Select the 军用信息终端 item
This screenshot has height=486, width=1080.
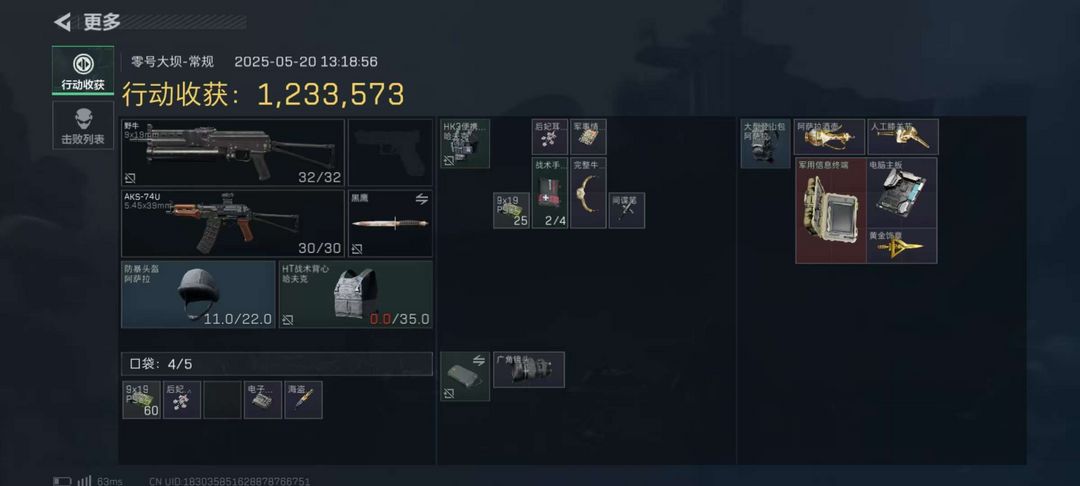pos(831,211)
